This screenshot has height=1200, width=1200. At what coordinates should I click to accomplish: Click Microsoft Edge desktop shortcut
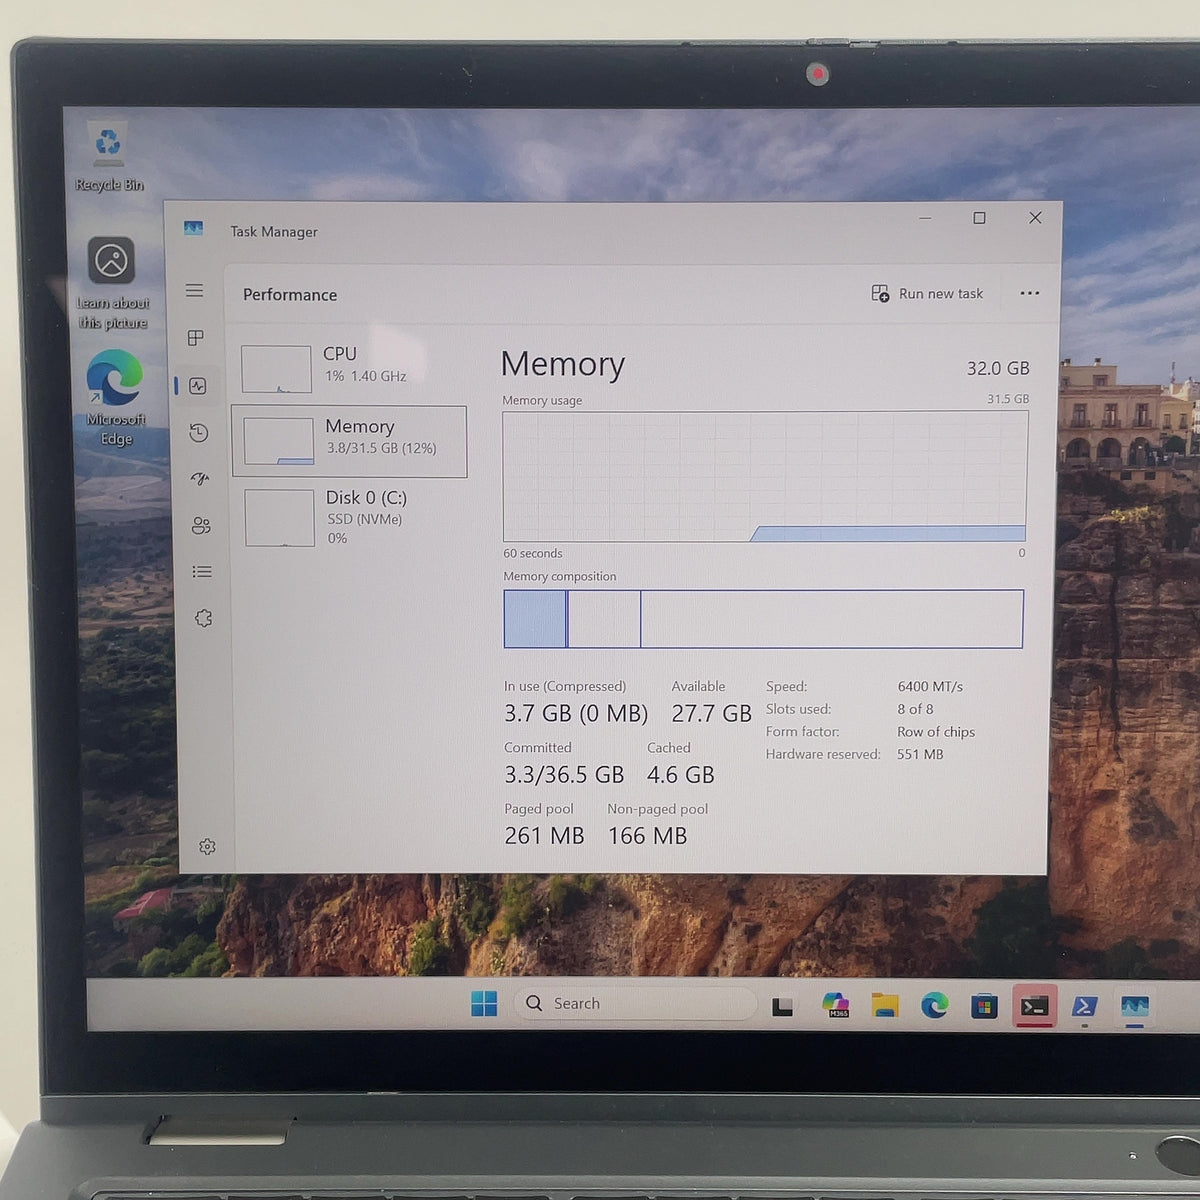(115, 398)
